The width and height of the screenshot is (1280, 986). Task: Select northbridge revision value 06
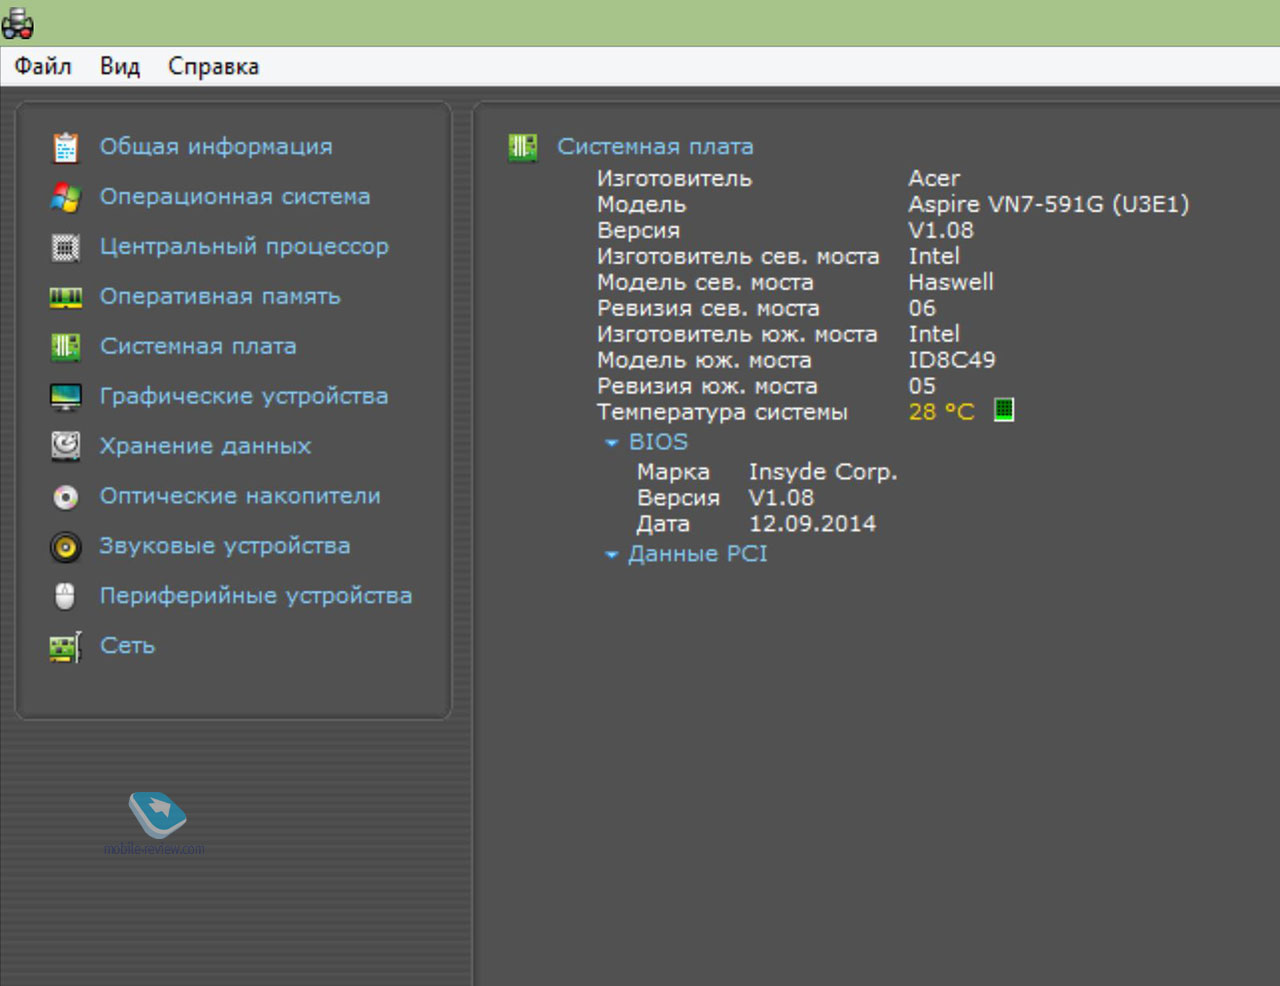922,308
